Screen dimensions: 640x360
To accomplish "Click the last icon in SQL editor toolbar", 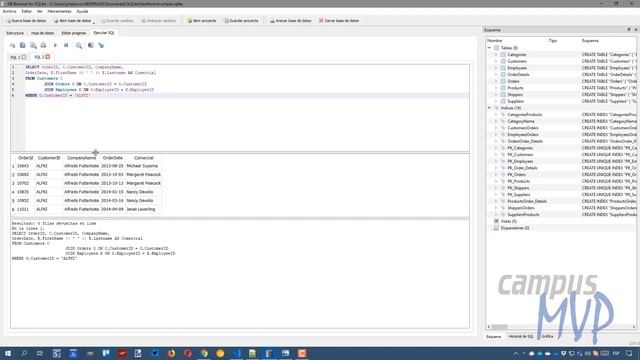I will click(101, 45).
